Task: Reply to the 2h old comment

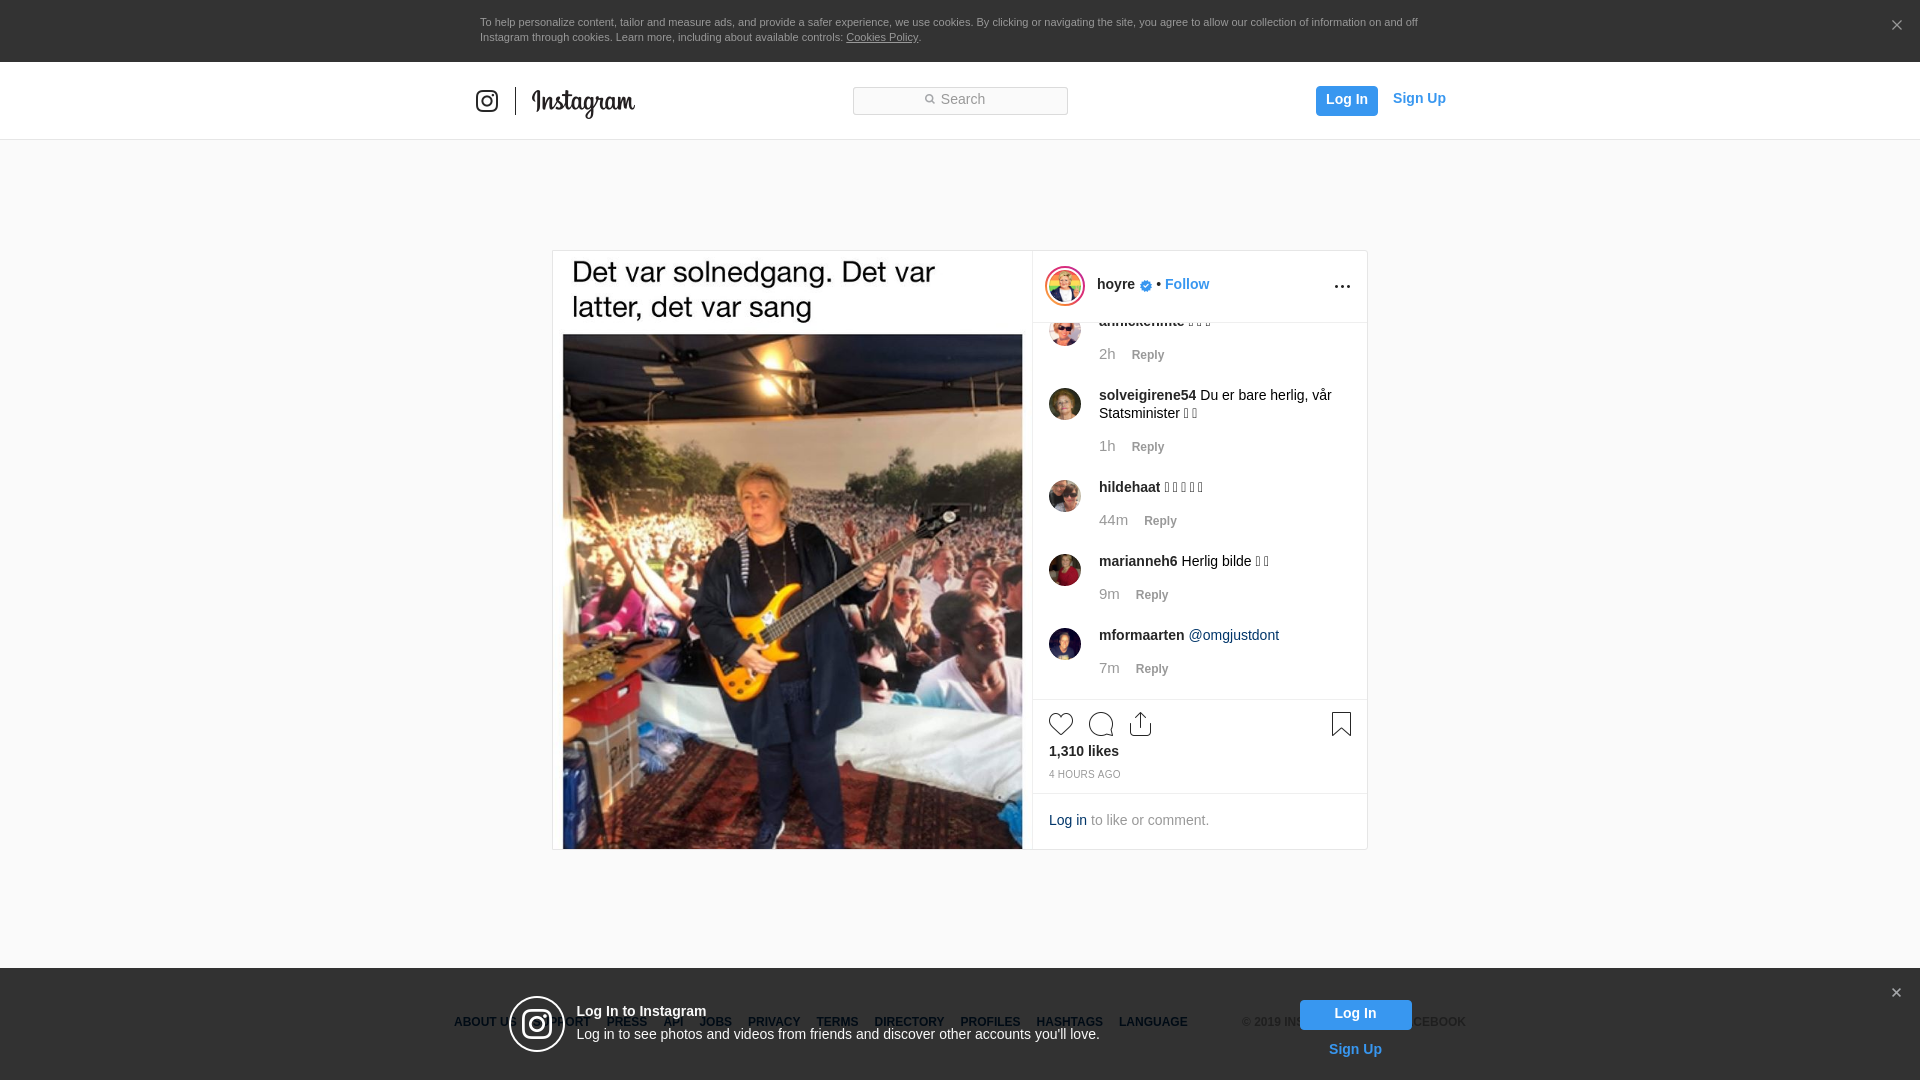Action: click(x=1148, y=355)
